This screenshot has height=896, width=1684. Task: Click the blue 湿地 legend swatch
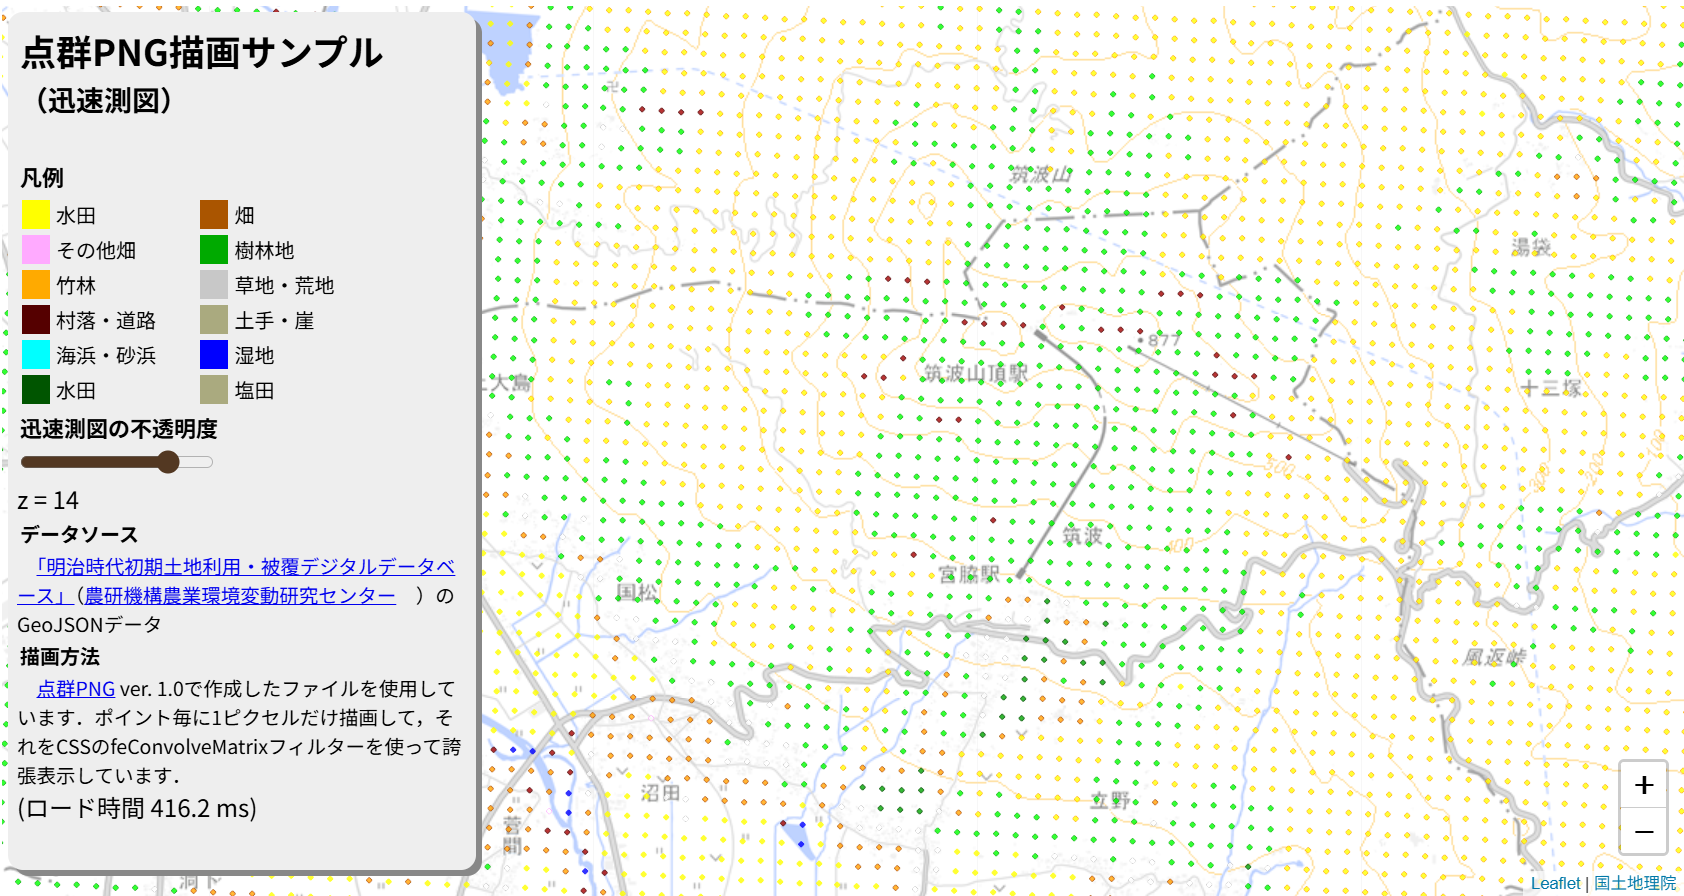[x=214, y=355]
